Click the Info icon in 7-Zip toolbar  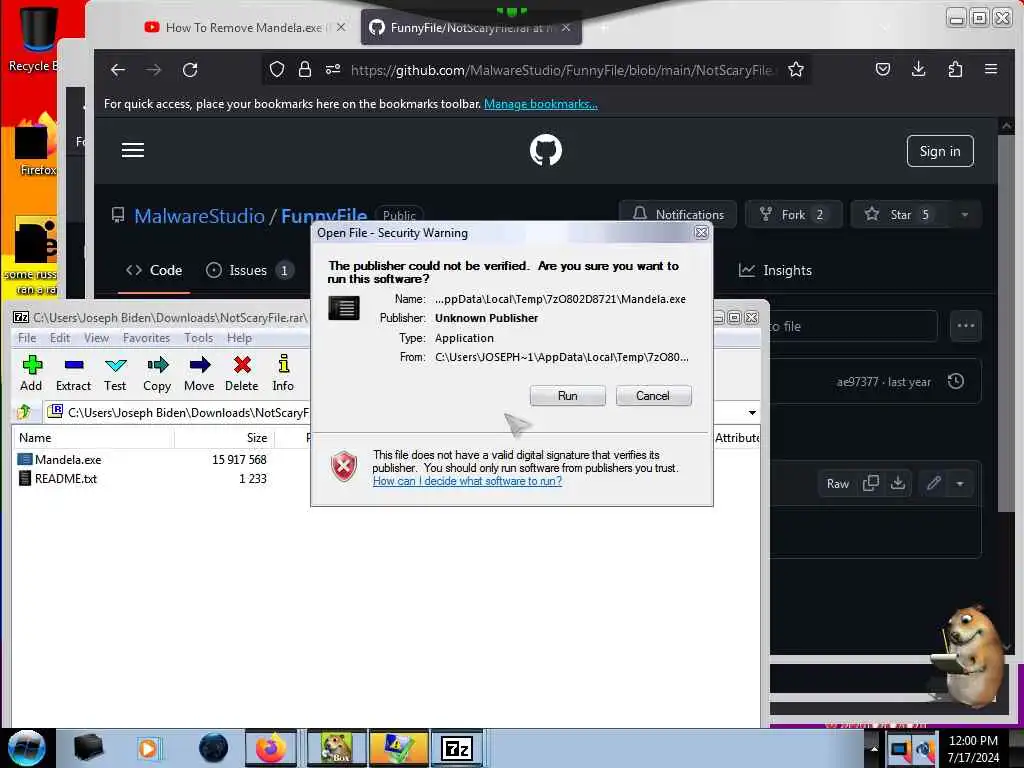click(x=283, y=374)
